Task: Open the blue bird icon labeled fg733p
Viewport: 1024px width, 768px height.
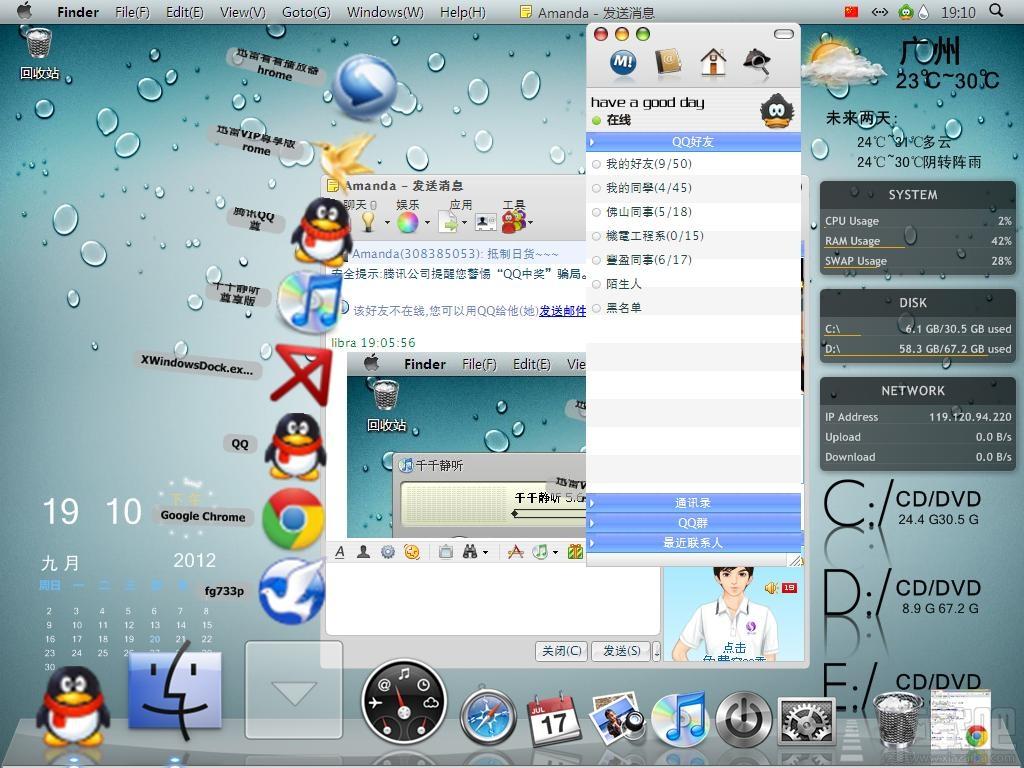Action: [292, 592]
